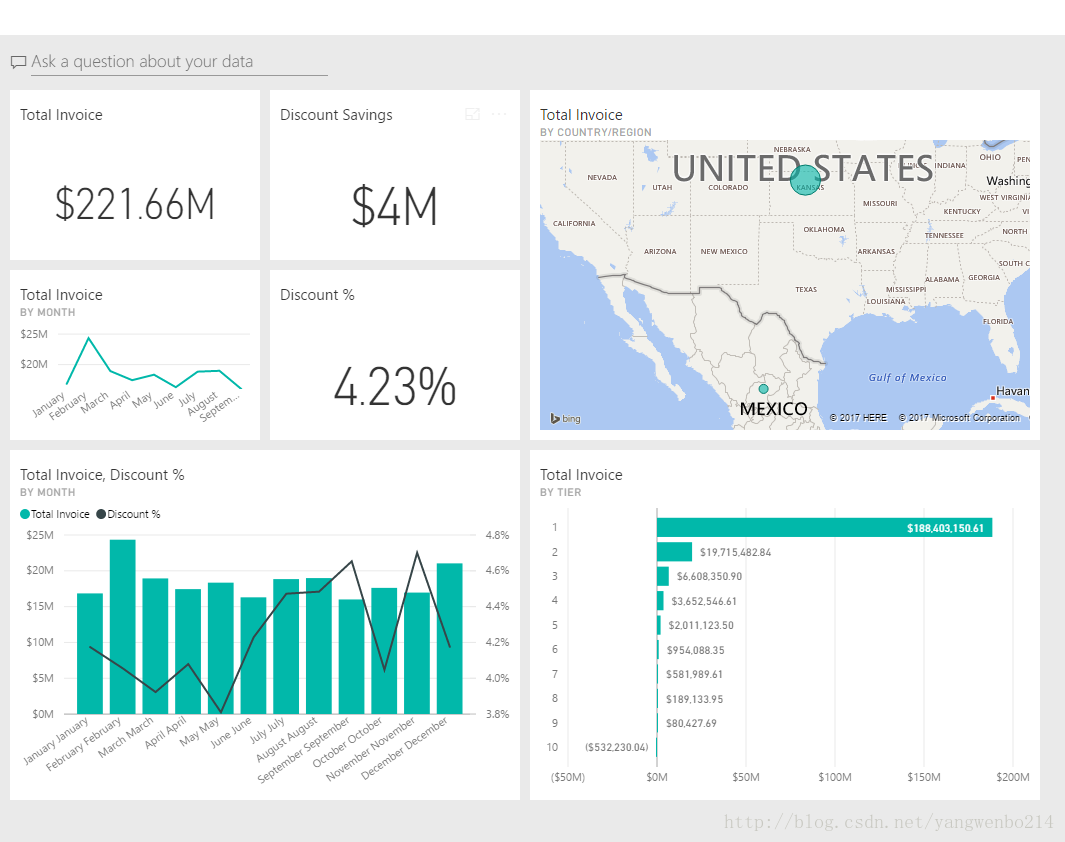Viewport: 1065px width, 842px height.
Task: Click the September bar in the combo chart
Action: click(x=352, y=657)
